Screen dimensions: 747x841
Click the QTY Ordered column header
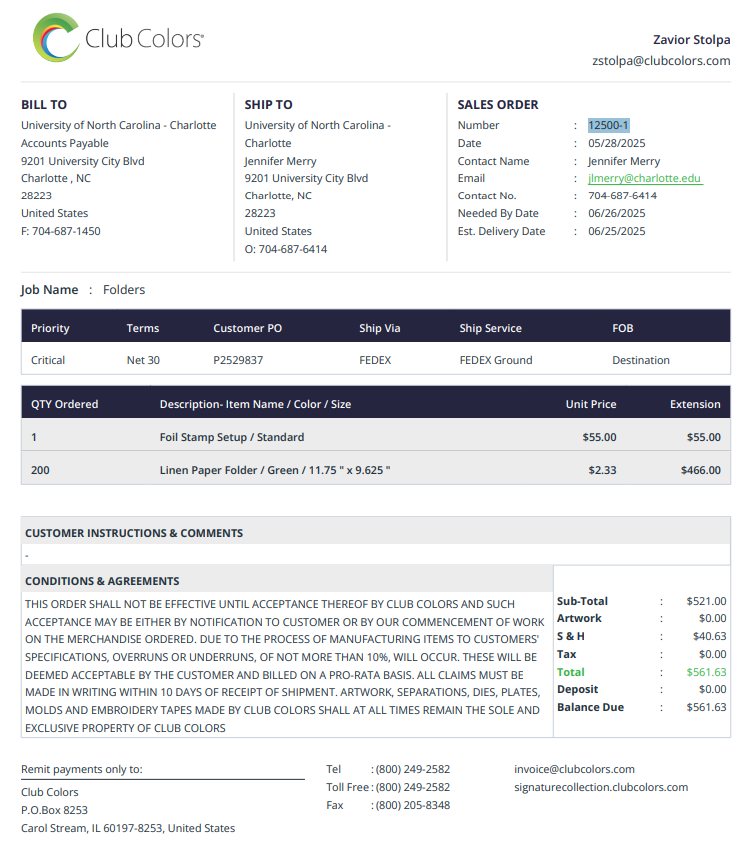[x=64, y=404]
